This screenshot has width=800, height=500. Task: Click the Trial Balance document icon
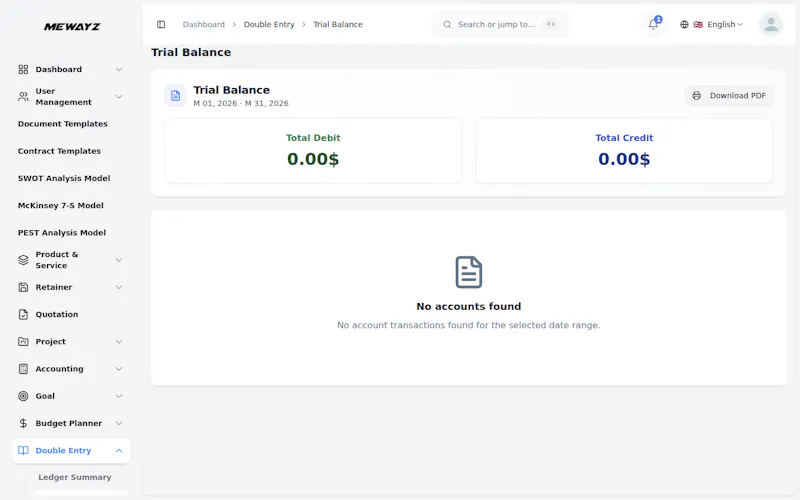pyautogui.click(x=176, y=95)
